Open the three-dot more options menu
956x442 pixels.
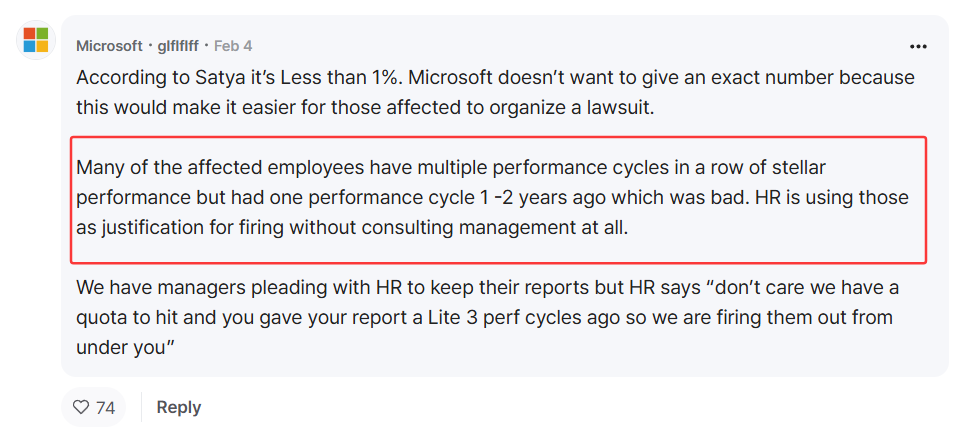[918, 46]
